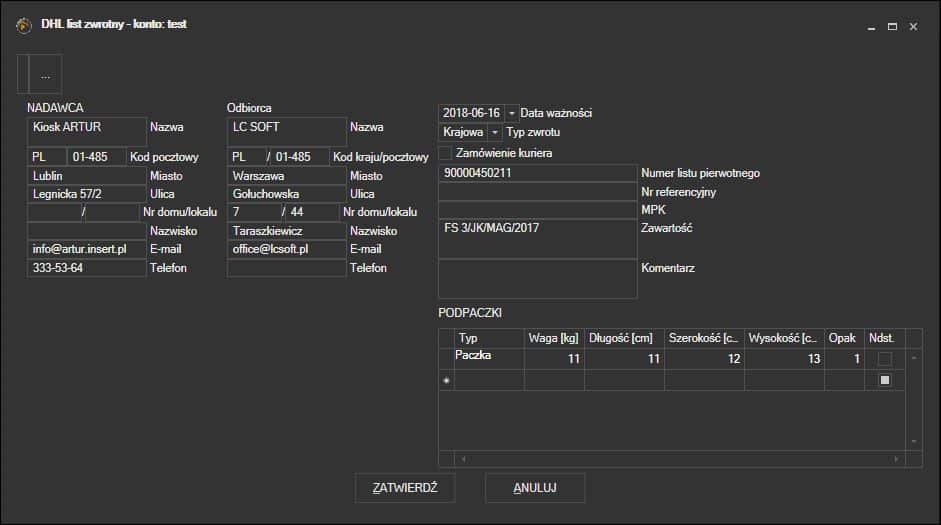This screenshot has height=525, width=941.
Task: Click the Długość [cm] column header
Action: click(624, 338)
